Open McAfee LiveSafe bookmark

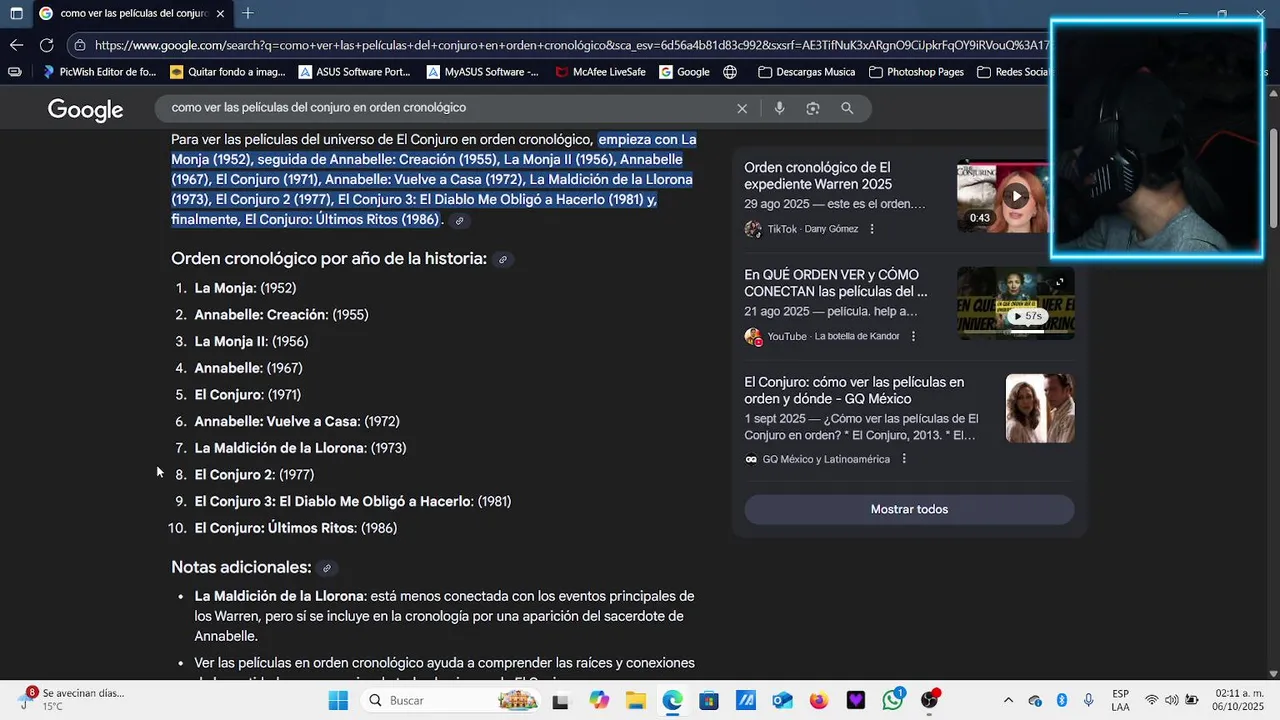(x=601, y=72)
